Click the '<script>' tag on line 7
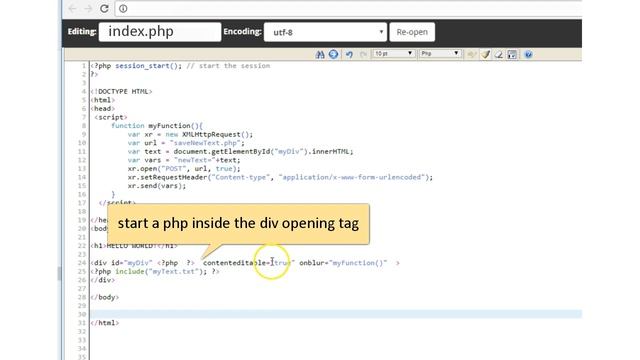640x360 pixels. pyautogui.click(x=111, y=117)
